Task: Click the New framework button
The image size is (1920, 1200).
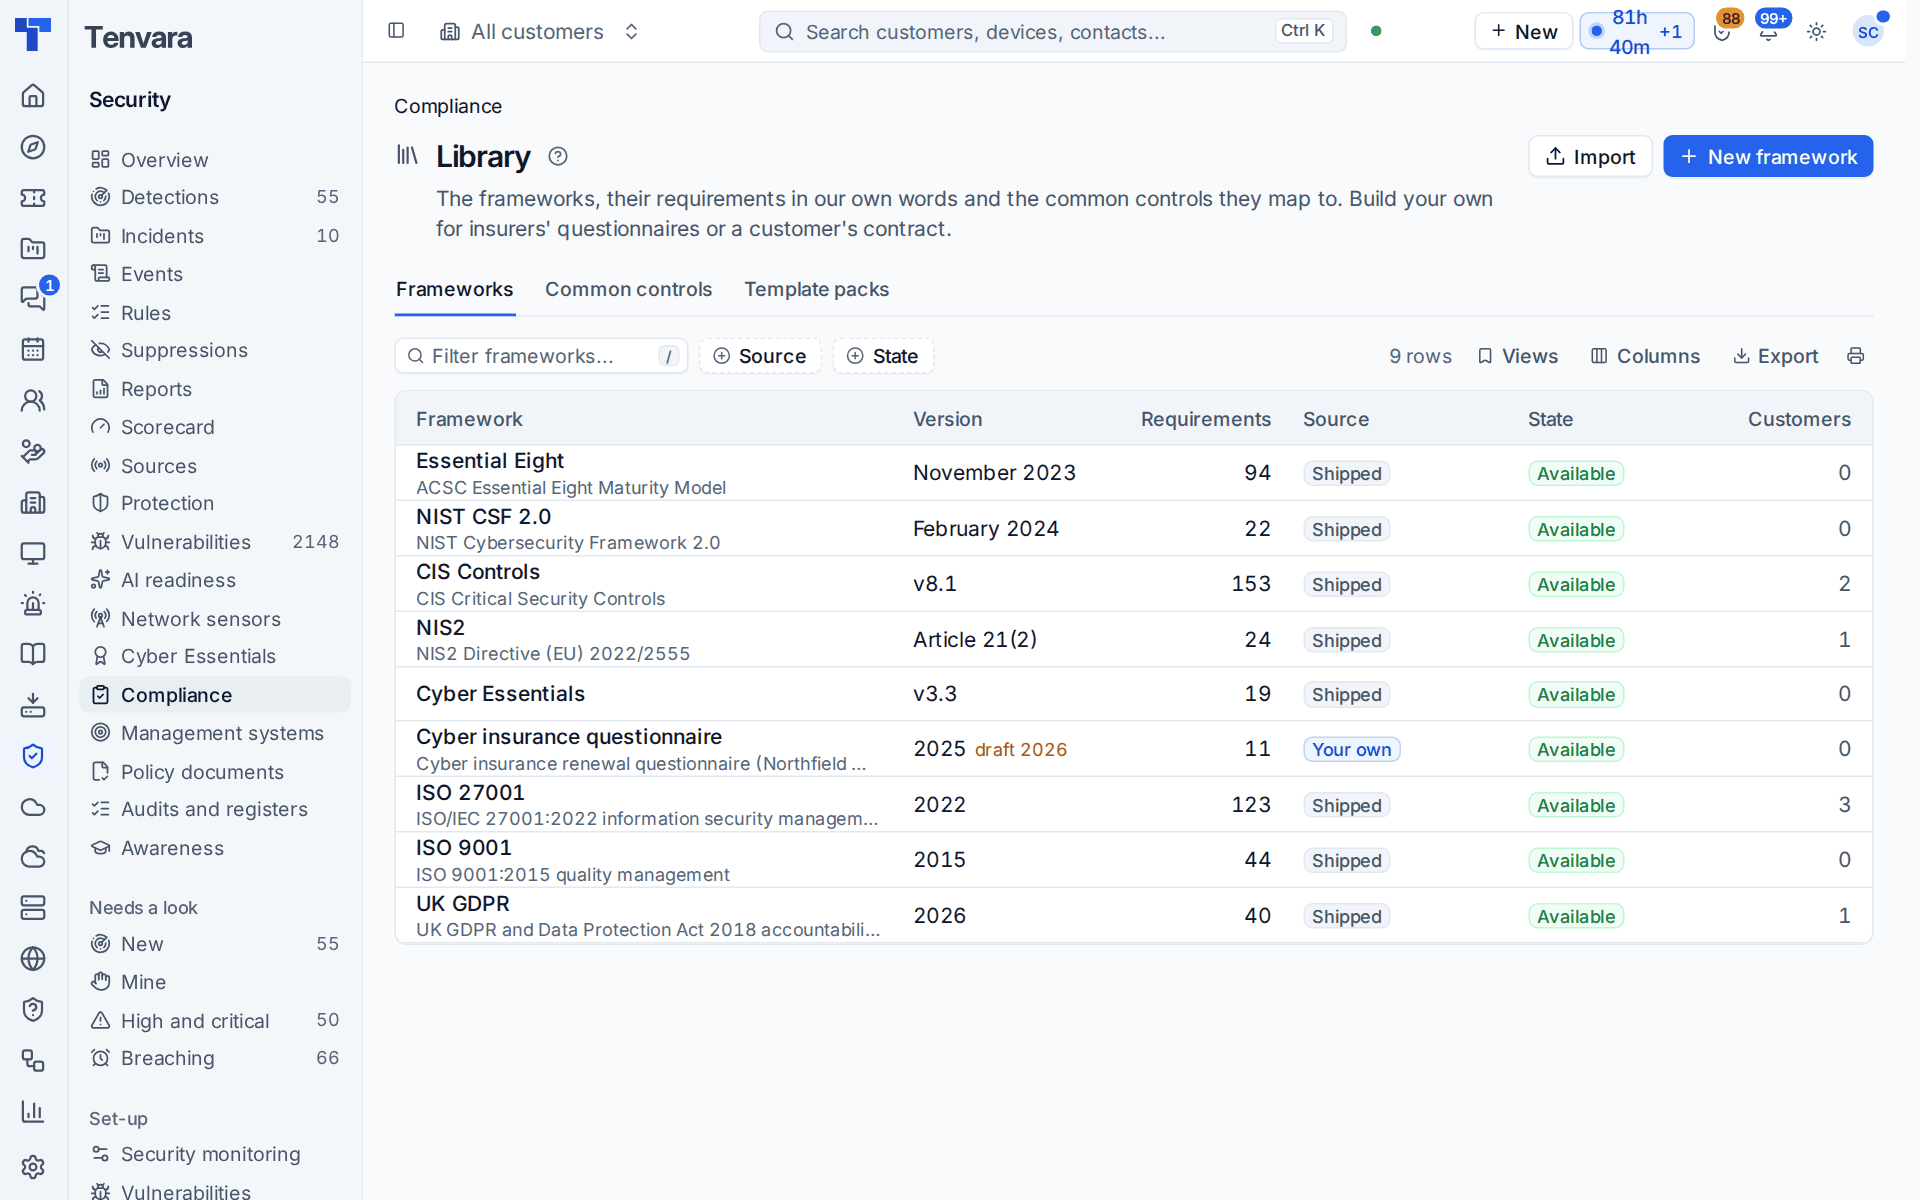Action: click(x=1768, y=156)
